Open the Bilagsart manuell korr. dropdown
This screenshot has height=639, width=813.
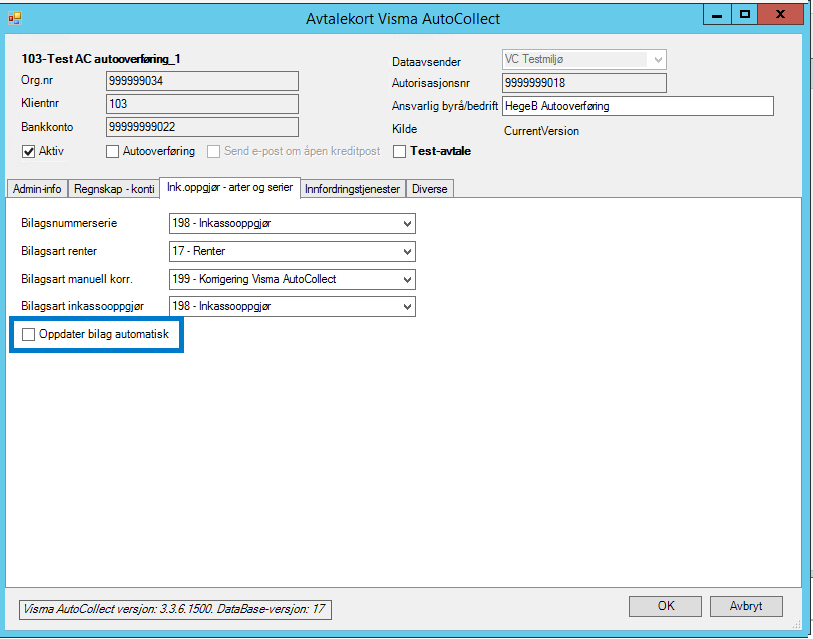click(x=292, y=280)
